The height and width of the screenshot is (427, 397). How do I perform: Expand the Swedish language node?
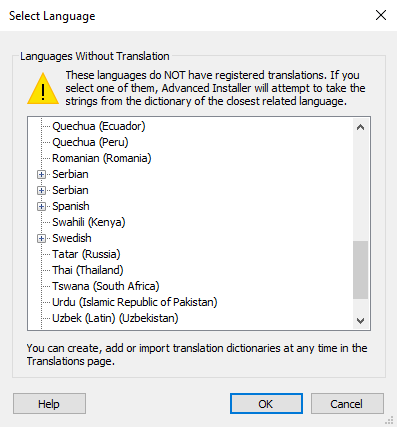41,238
